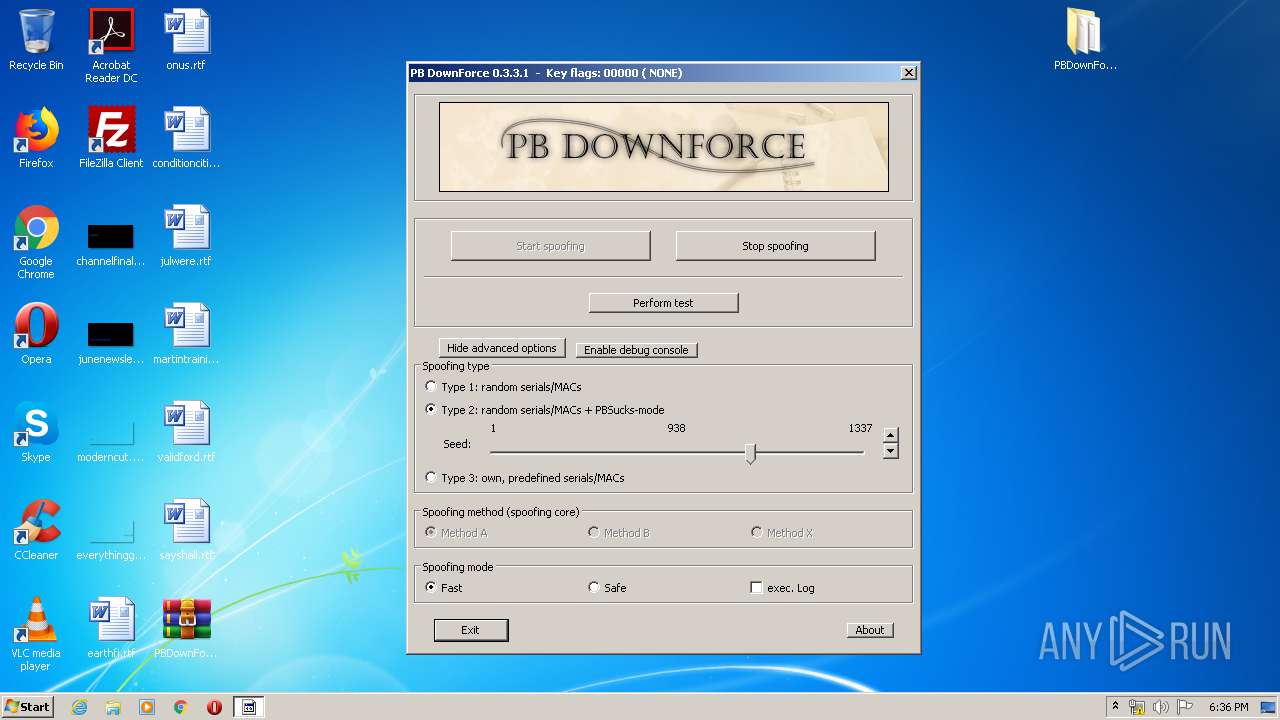Image resolution: width=1280 pixels, height=720 pixels.
Task: Open the junenewsle desktop file
Action: tap(111, 340)
